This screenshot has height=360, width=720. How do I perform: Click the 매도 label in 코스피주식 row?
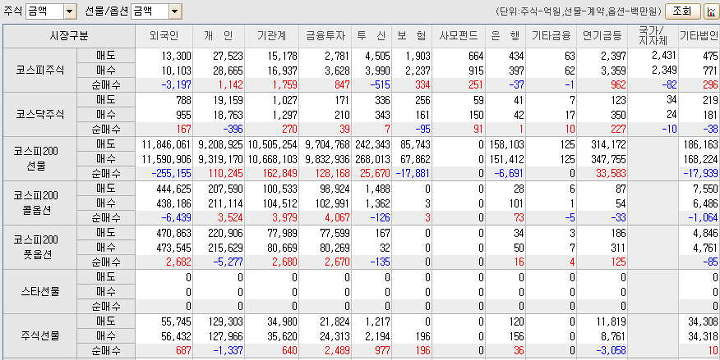[106, 56]
